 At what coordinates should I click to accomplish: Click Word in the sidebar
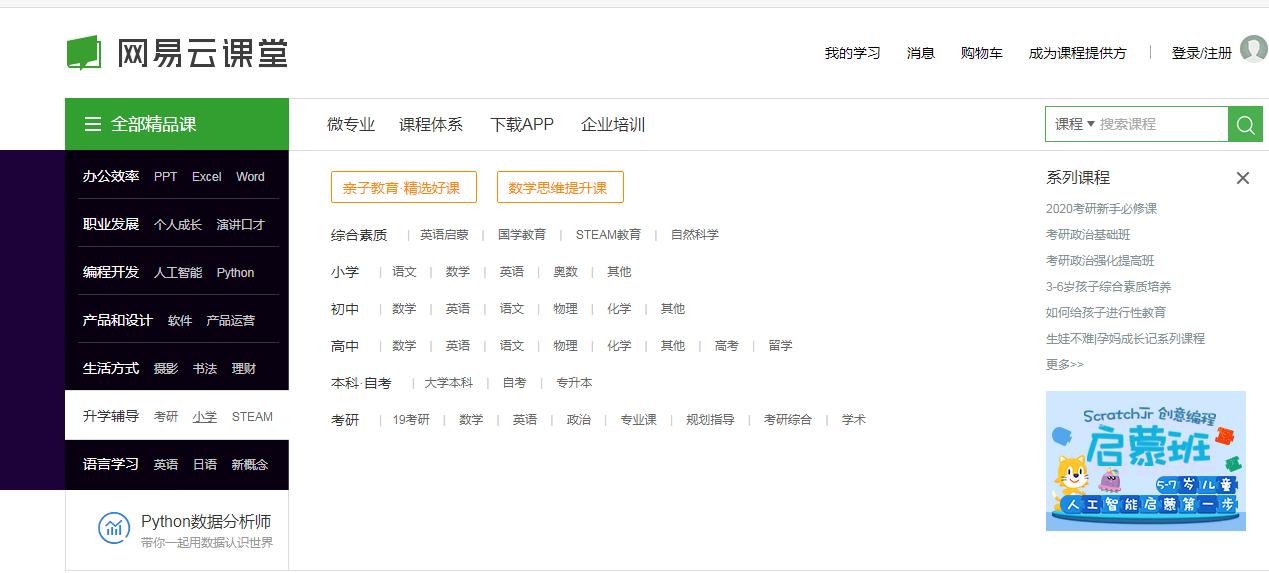tap(250, 177)
